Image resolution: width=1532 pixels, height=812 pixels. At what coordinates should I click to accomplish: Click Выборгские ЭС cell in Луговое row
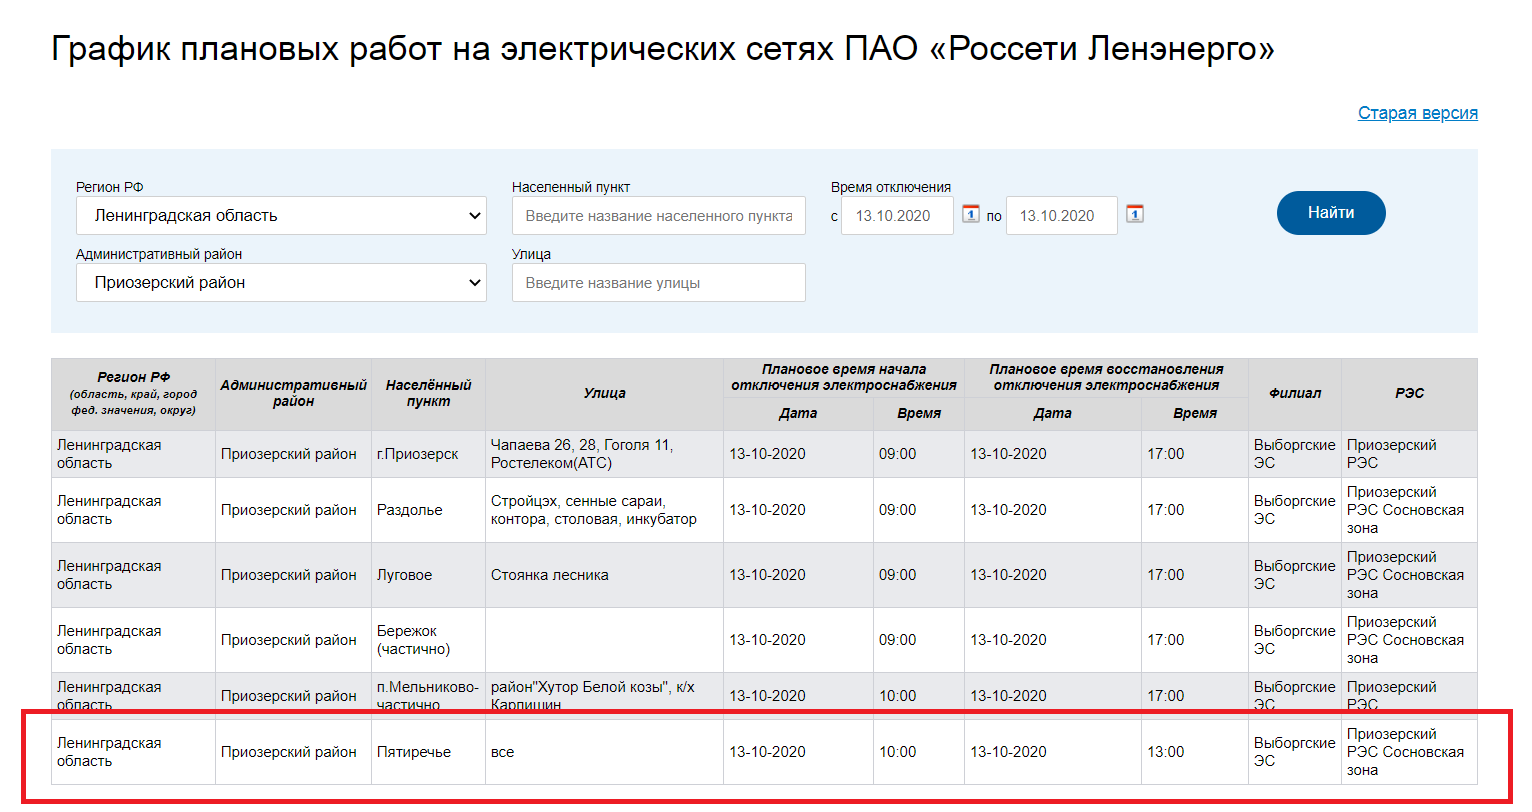point(1295,575)
